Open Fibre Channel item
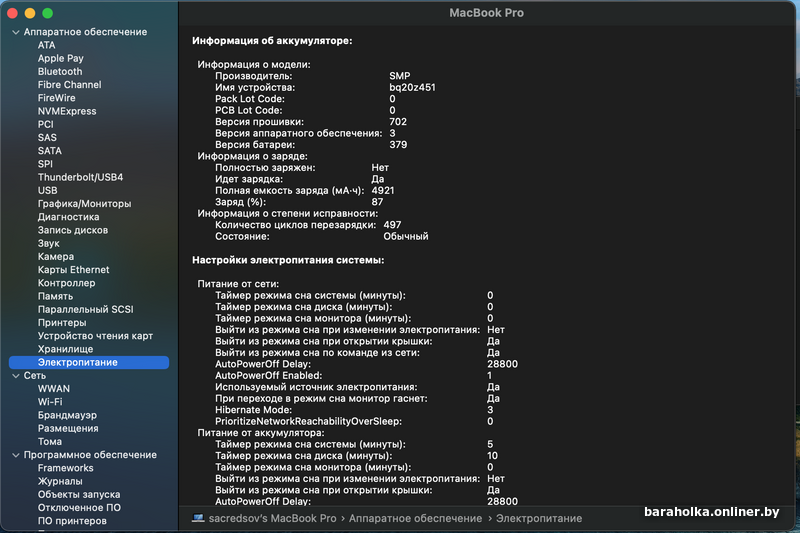Viewport: 800px width, 533px height. [x=69, y=85]
